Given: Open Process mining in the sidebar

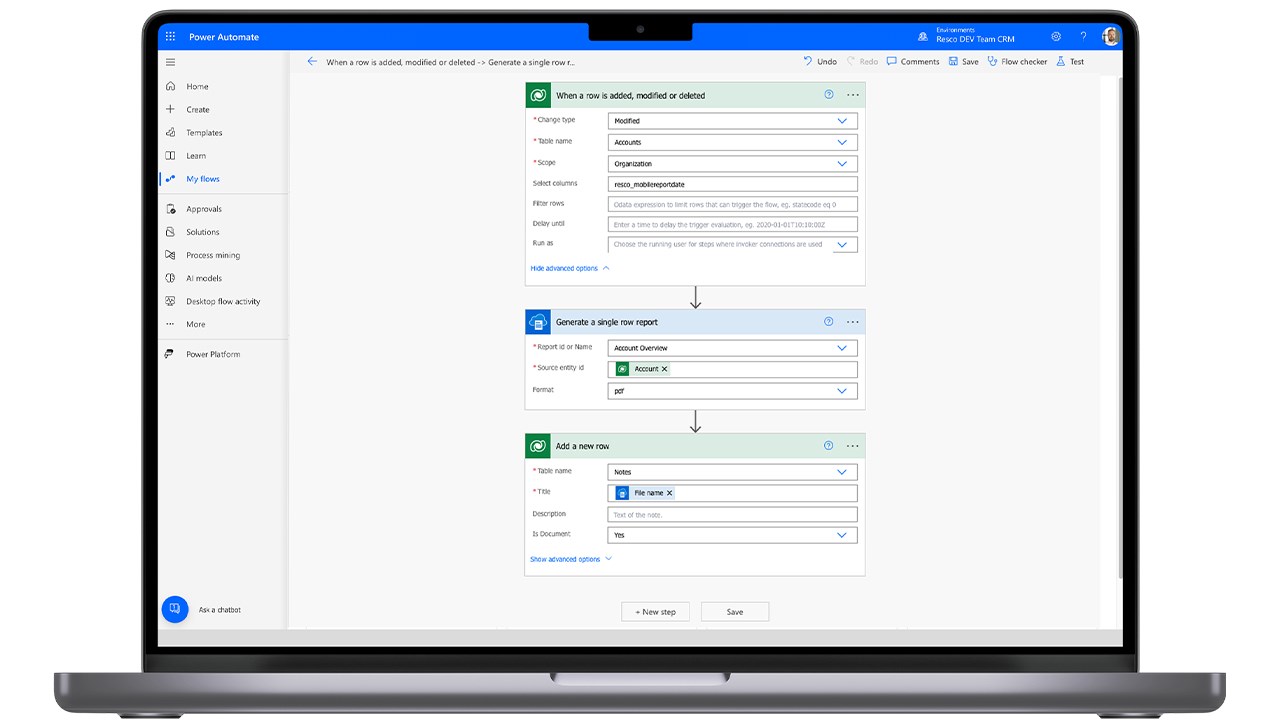Looking at the screenshot, I should pyautogui.click(x=213, y=255).
